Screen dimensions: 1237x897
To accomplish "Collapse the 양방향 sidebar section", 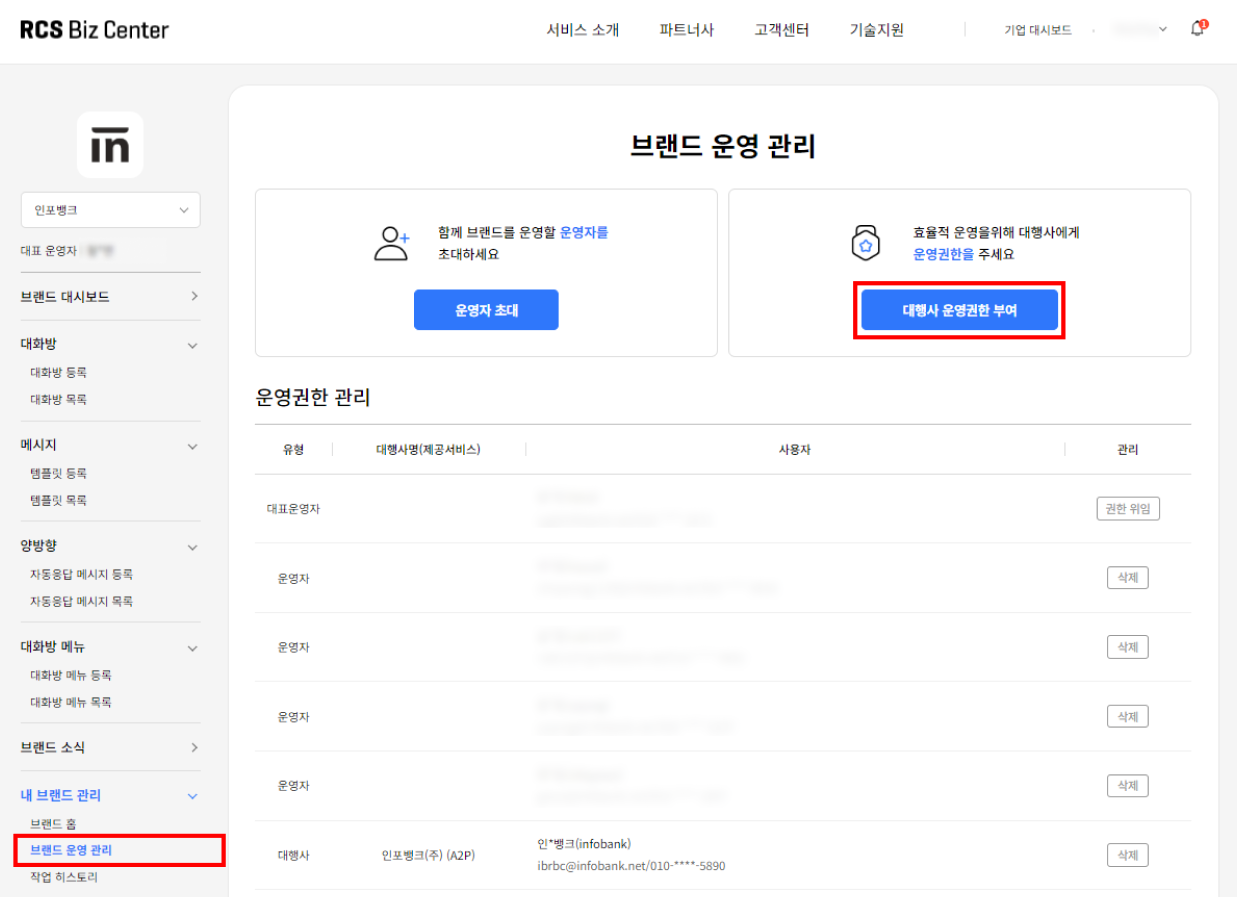I will pos(192,546).
